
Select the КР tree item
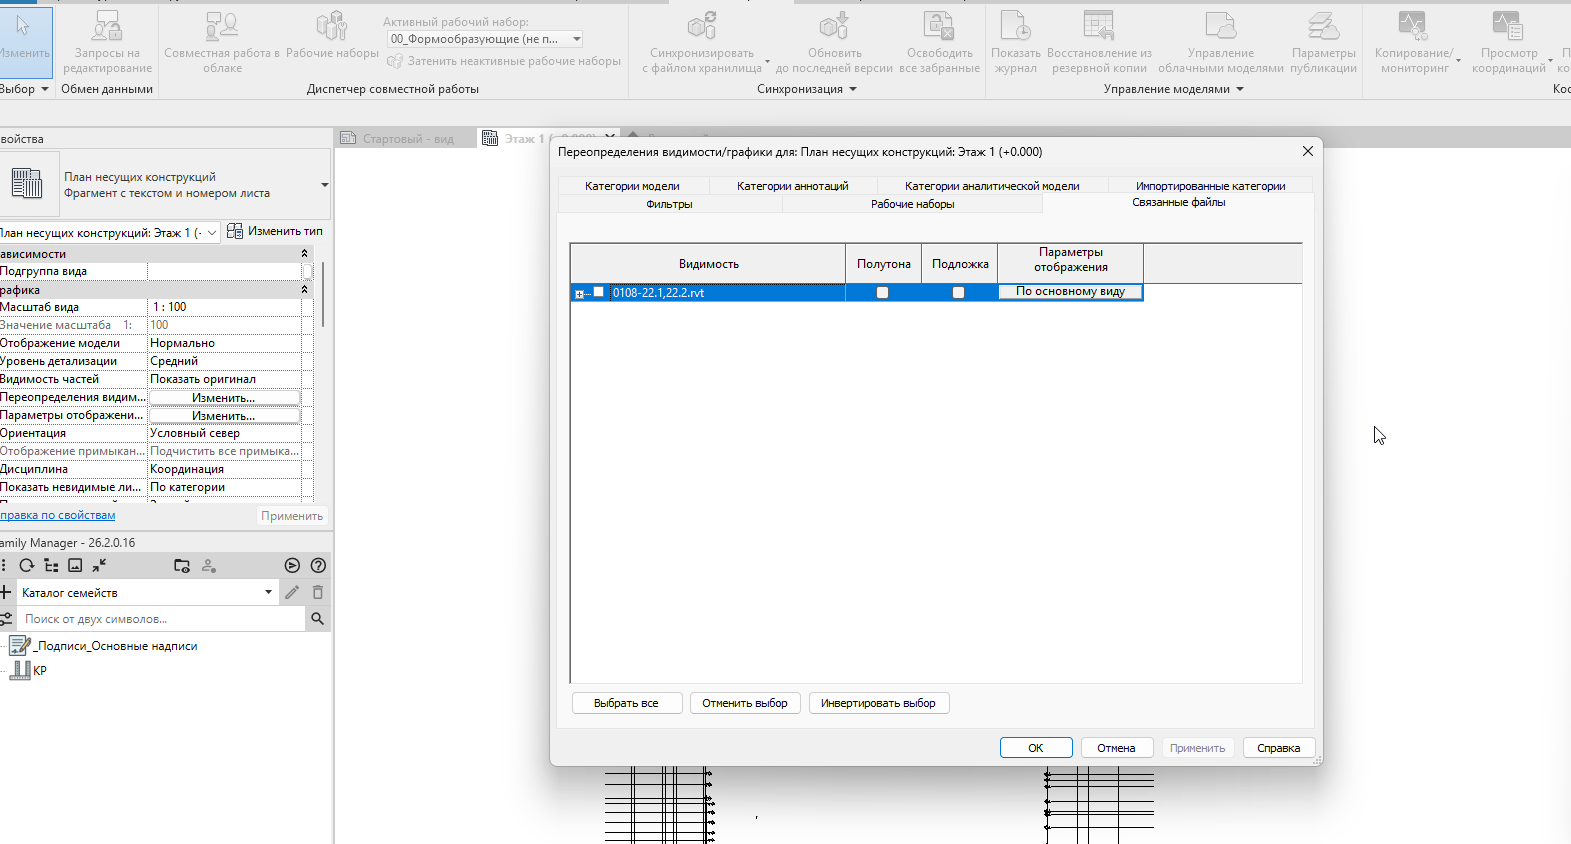click(x=40, y=671)
